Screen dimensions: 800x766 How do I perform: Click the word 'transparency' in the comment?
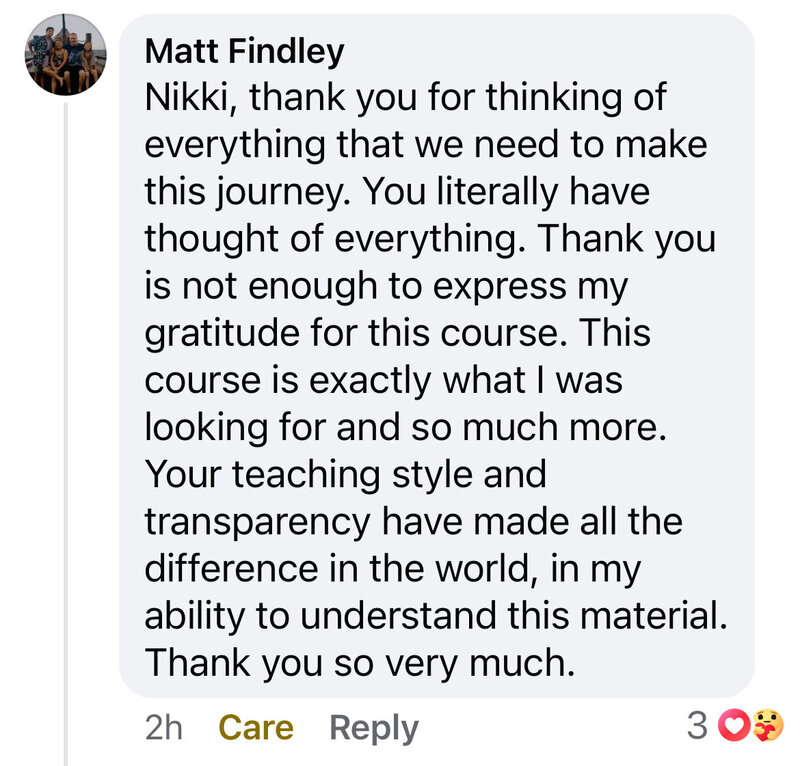(257, 523)
